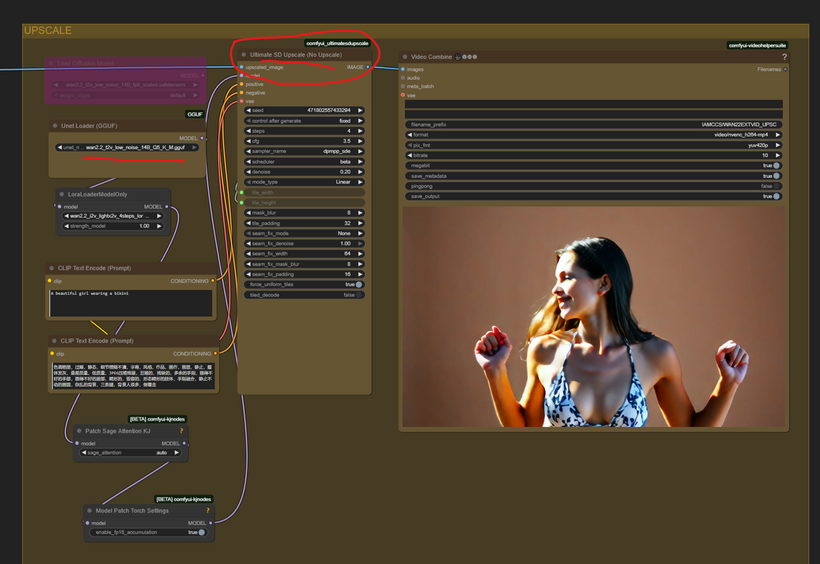Enable the pingpong toggle
This screenshot has width=820, height=564.
pyautogui.click(x=776, y=186)
